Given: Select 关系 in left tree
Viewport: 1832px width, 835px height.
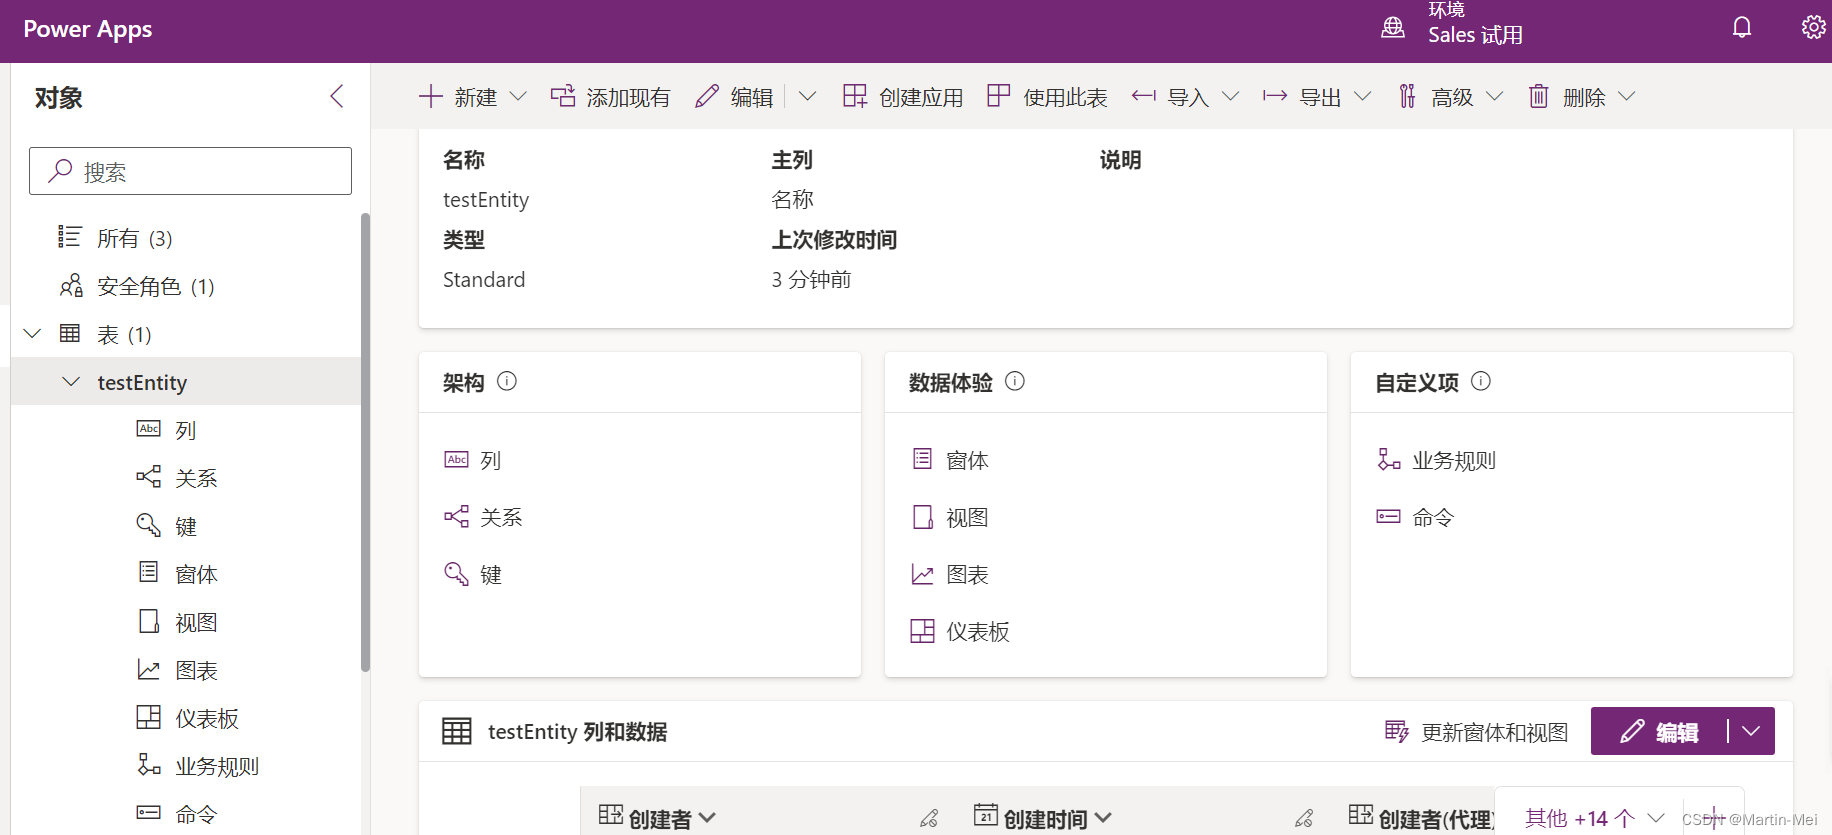Looking at the screenshot, I should 185,477.
